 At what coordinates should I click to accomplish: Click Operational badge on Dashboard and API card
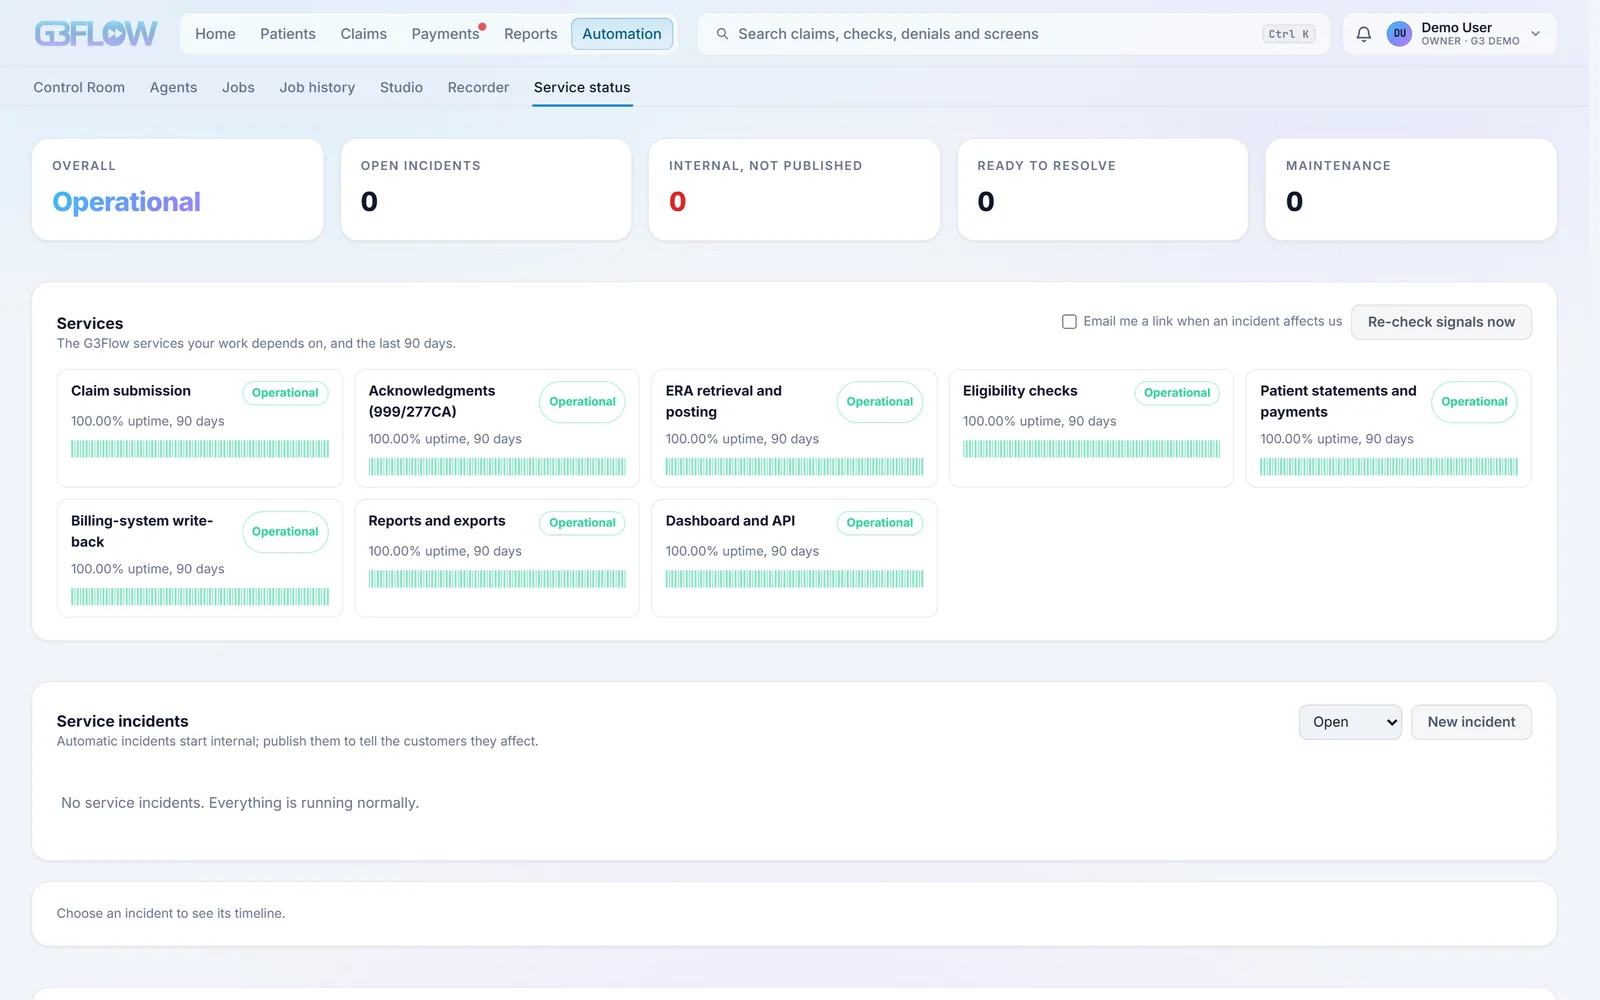tap(880, 523)
